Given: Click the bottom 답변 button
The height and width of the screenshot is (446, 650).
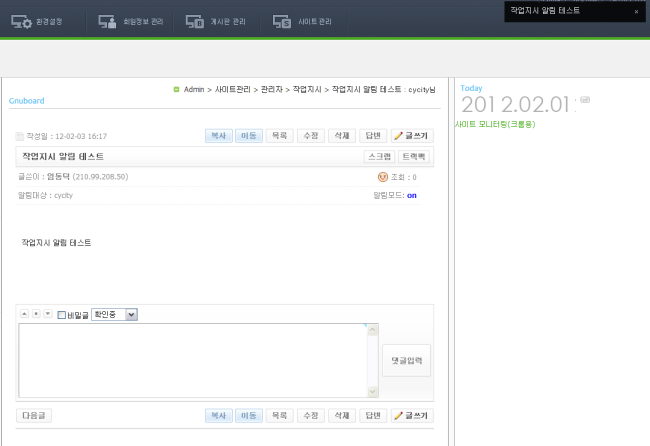Looking at the screenshot, I should click(373, 415).
